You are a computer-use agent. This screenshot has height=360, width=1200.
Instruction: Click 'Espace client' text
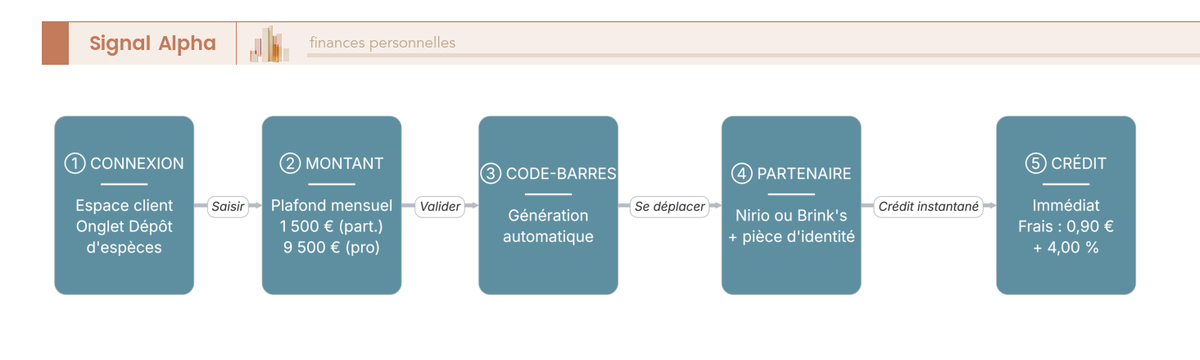pos(124,205)
